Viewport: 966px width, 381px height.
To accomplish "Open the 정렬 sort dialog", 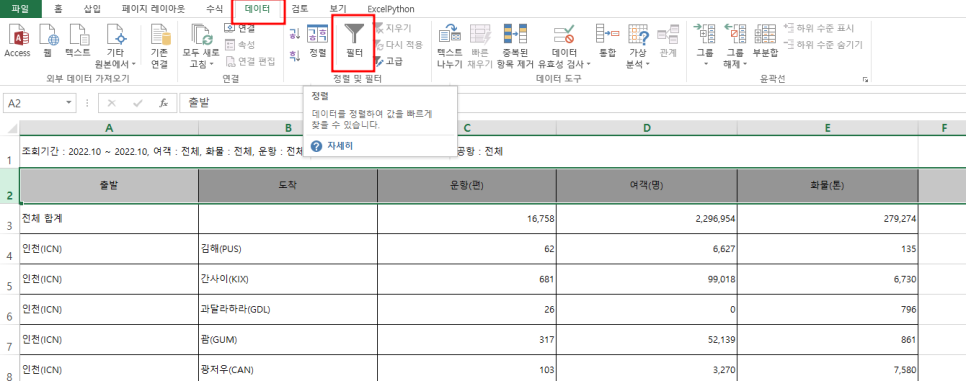I will (x=317, y=42).
